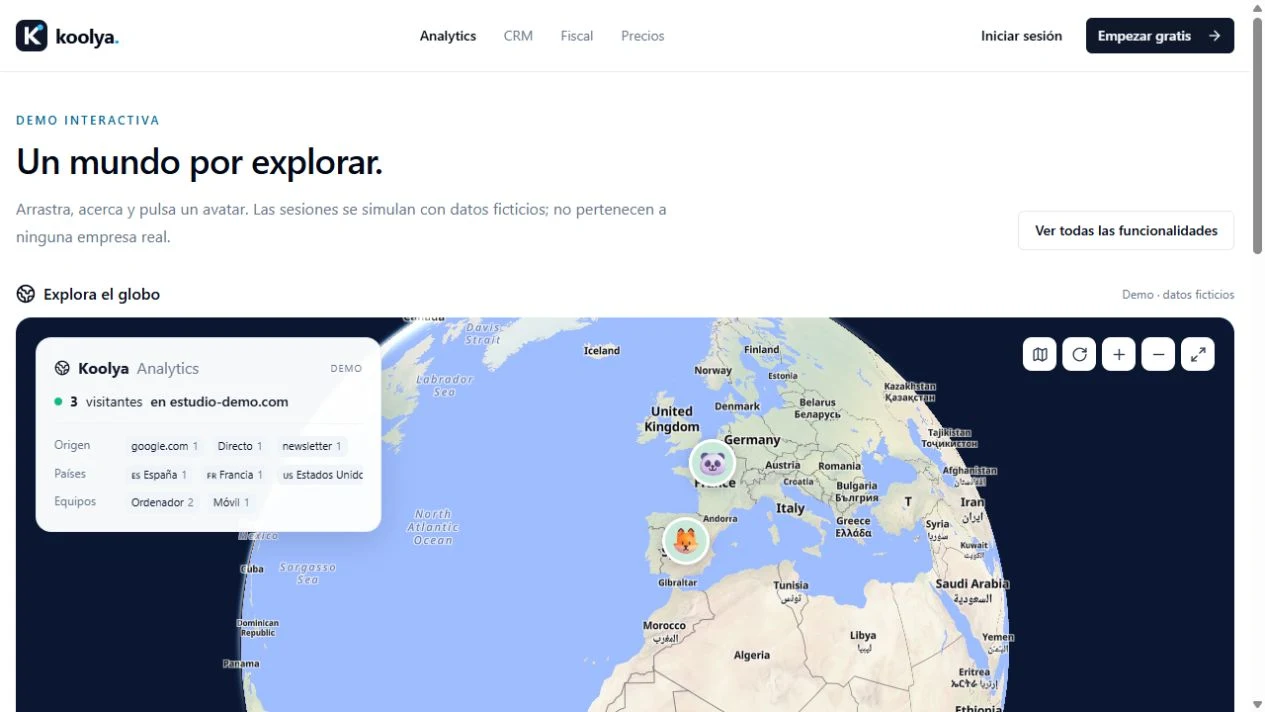Select the panda avatar over France
Image resolution: width=1265 pixels, height=712 pixels.
712,463
